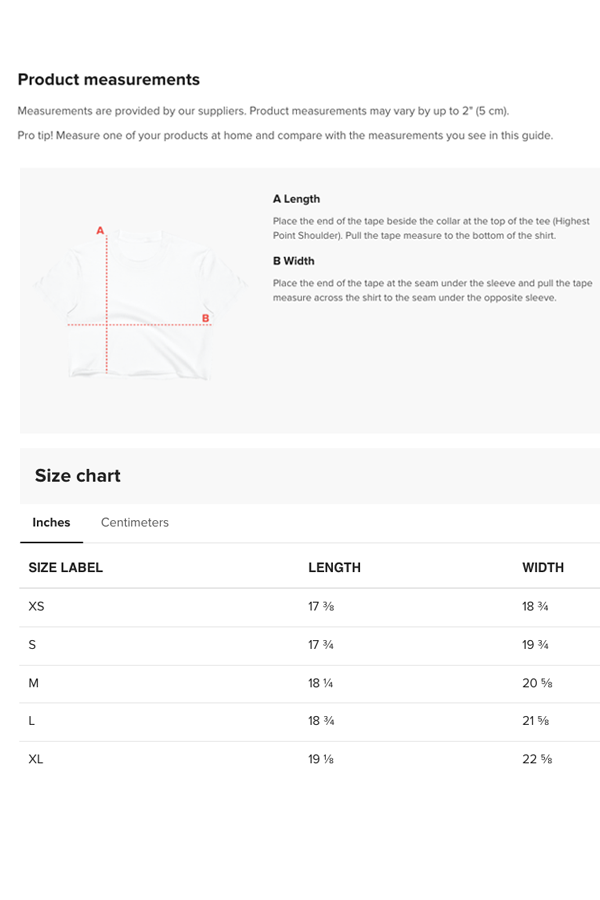This screenshot has width=600, height=900.
Task: Select the XS size row
Action: (37, 606)
